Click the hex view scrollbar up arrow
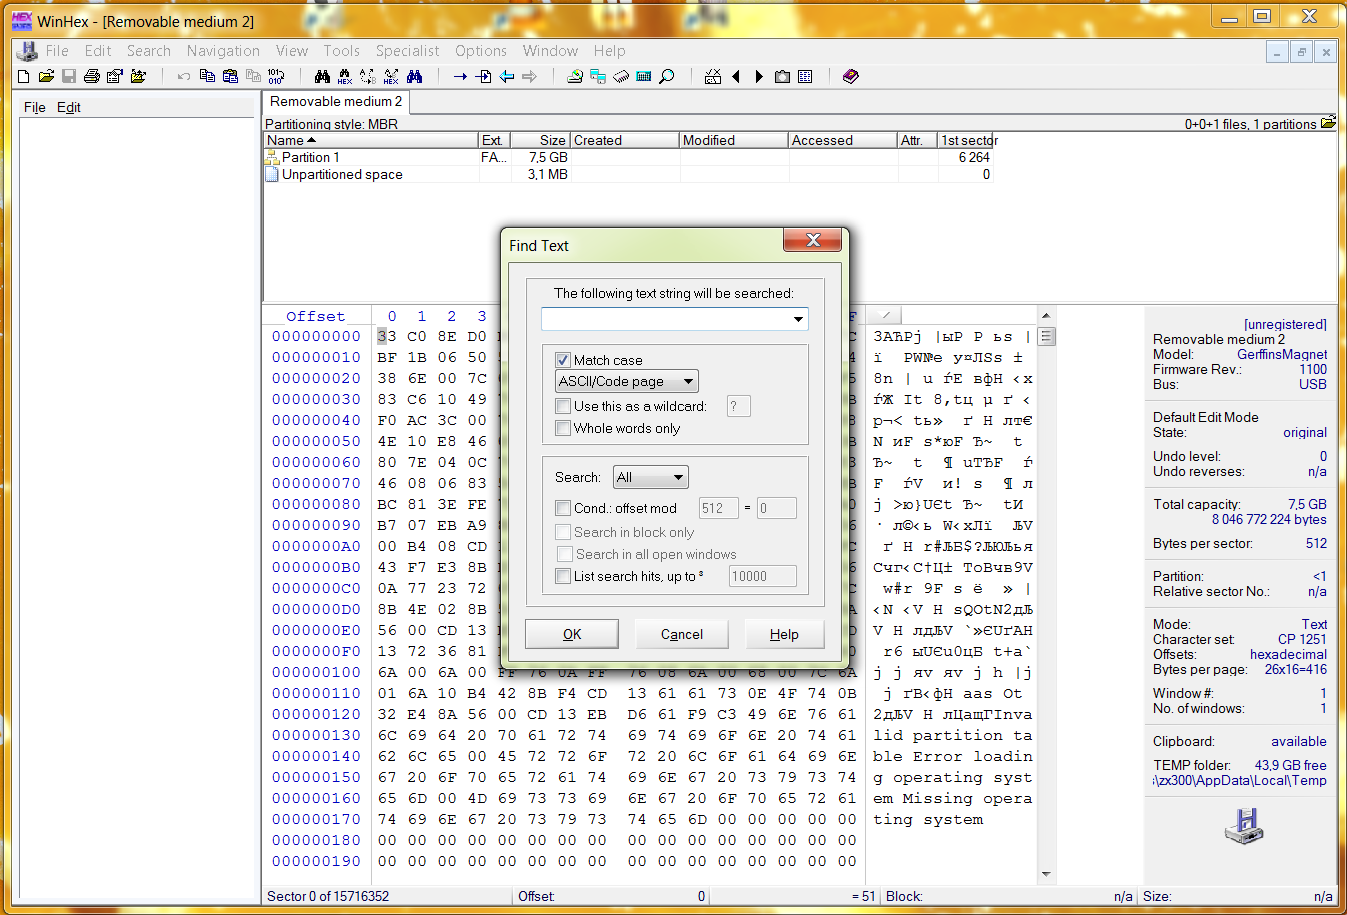This screenshot has width=1347, height=915. (1046, 315)
